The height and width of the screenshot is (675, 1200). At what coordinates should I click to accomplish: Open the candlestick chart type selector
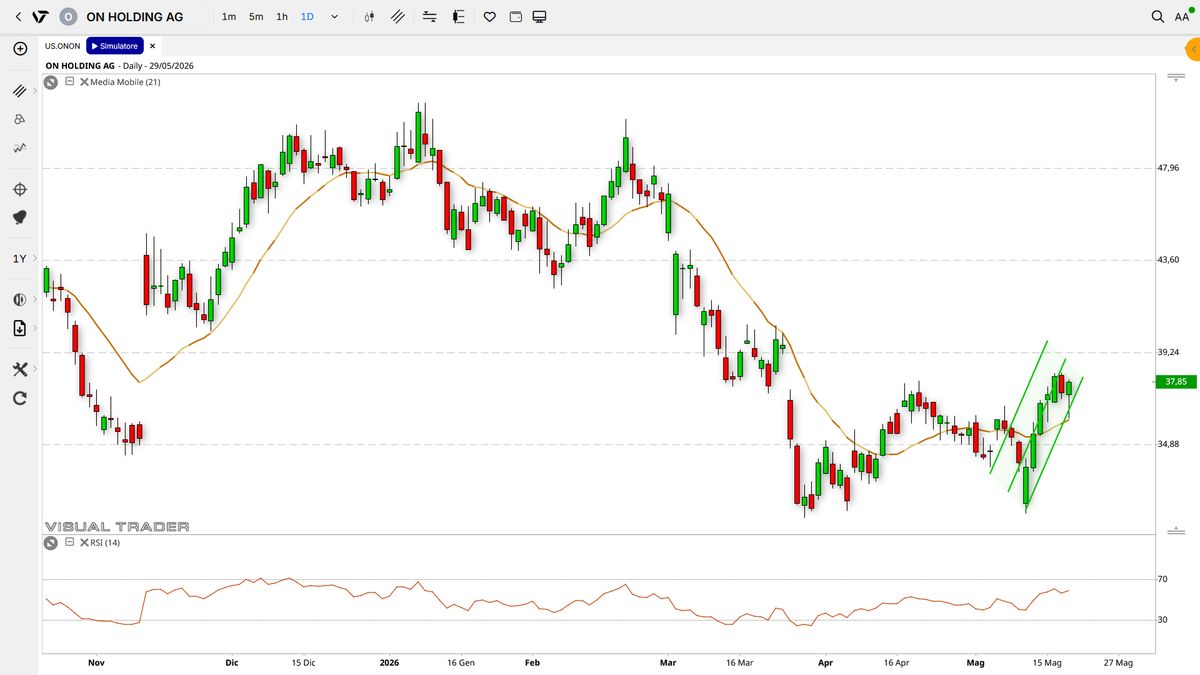point(370,17)
